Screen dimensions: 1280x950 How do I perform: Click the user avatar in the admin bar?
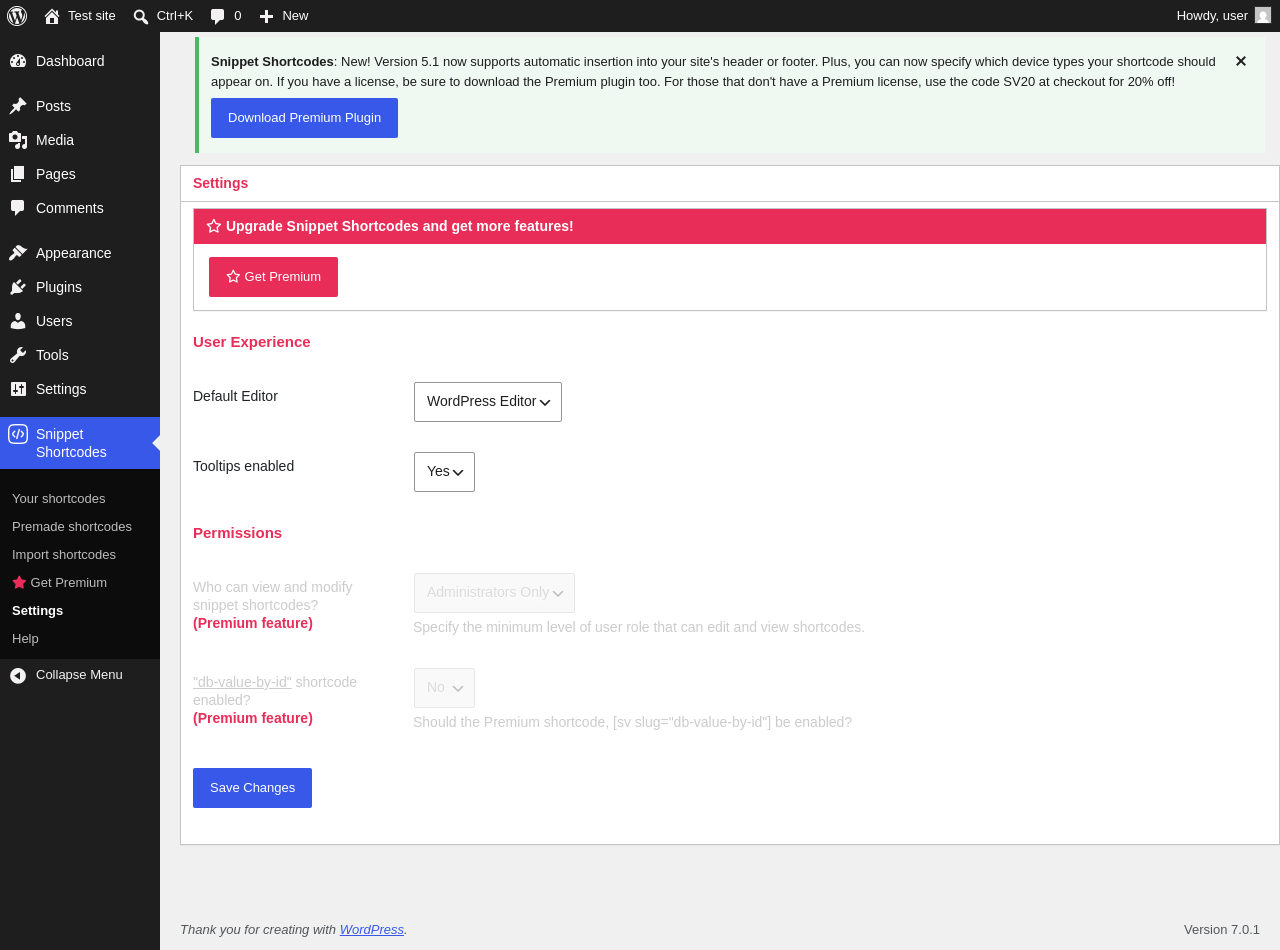(1263, 15)
